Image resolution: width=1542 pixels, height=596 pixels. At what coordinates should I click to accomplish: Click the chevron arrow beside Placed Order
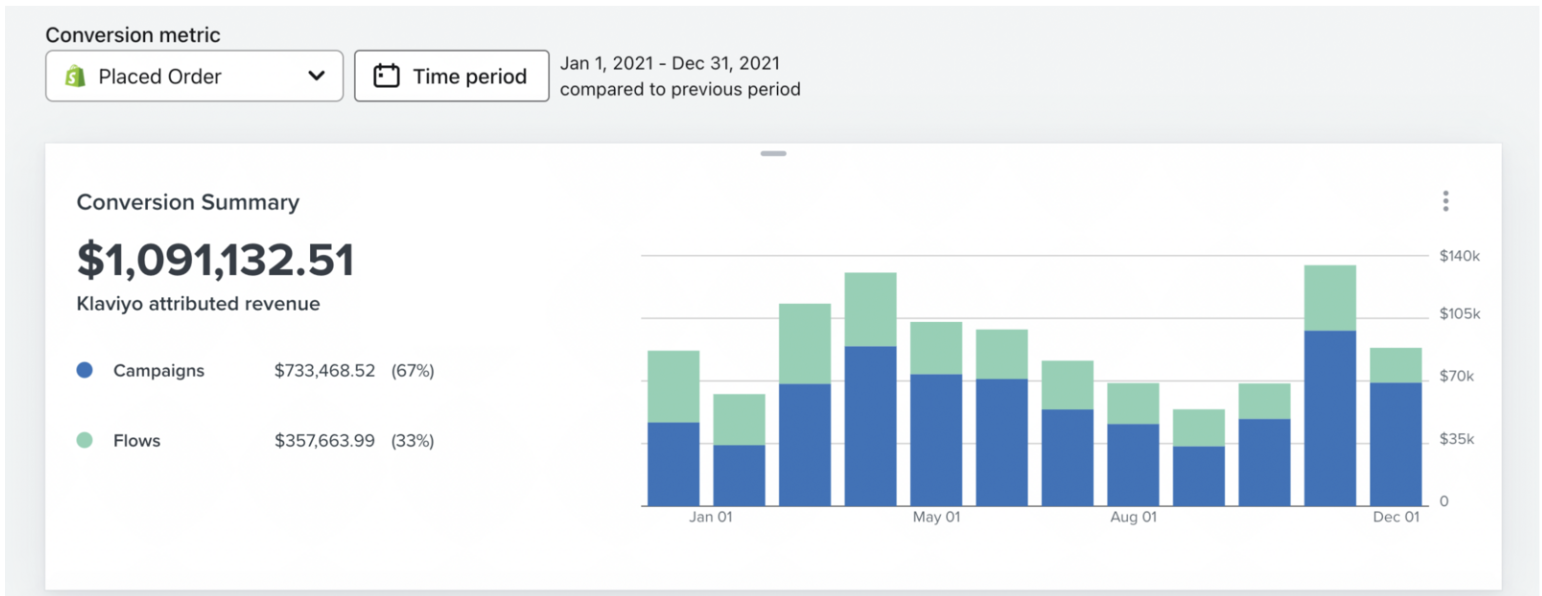[317, 76]
